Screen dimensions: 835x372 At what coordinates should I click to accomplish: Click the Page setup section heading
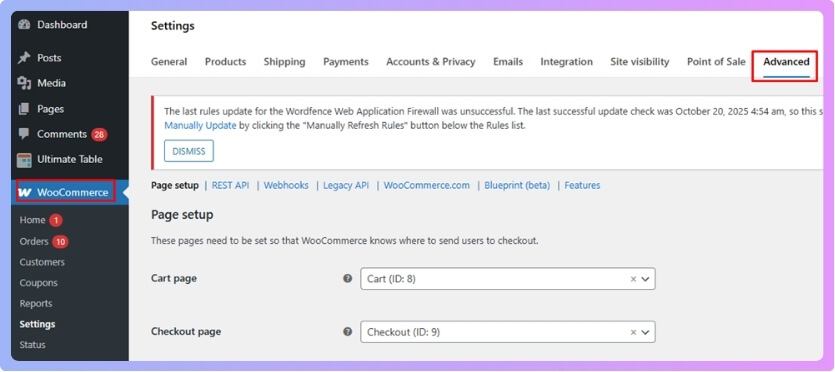click(182, 215)
